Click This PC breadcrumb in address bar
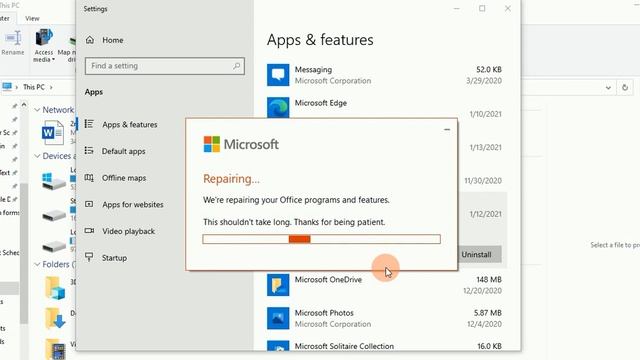The image size is (640, 360). (34, 87)
